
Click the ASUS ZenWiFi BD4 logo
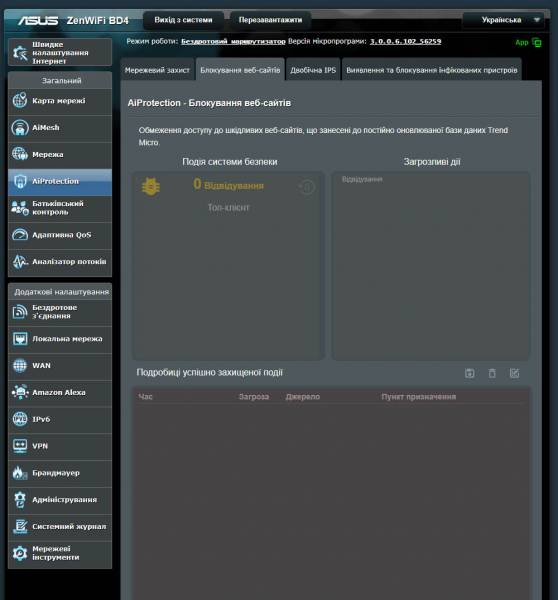(x=73, y=20)
